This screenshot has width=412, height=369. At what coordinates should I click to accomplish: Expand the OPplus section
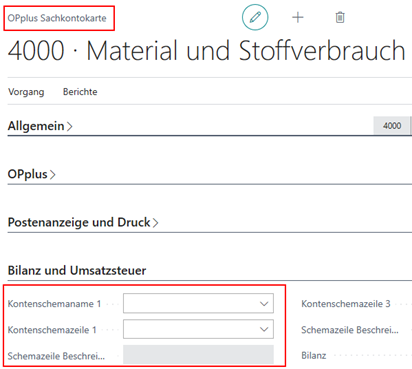coord(31,174)
